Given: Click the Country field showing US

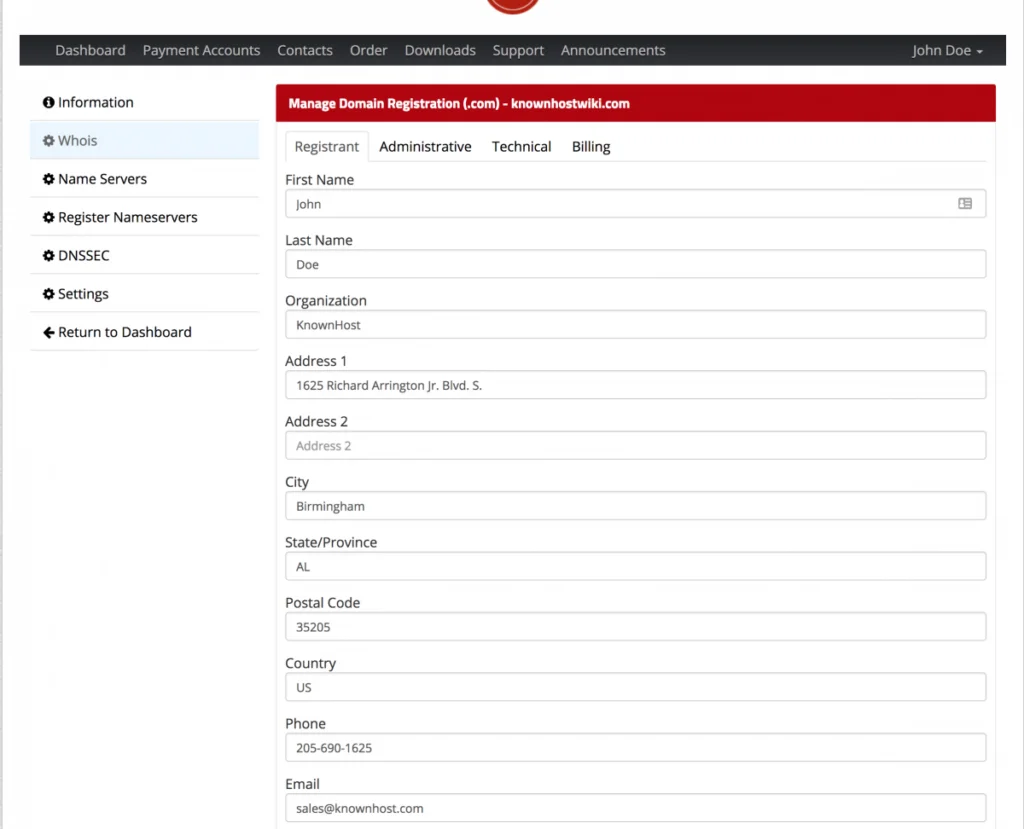Looking at the screenshot, I should (635, 687).
